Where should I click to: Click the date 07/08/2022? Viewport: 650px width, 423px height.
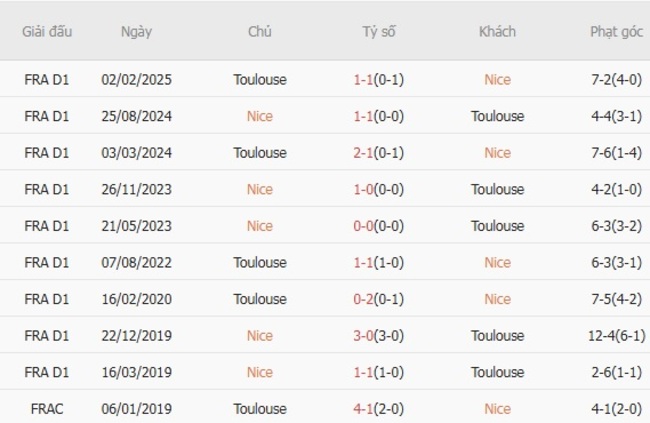(x=136, y=262)
